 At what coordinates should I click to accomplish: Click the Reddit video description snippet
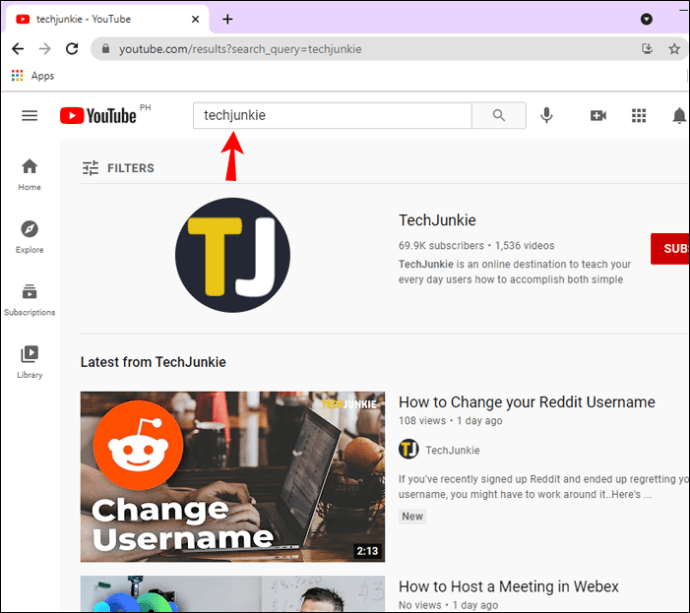tap(543, 487)
